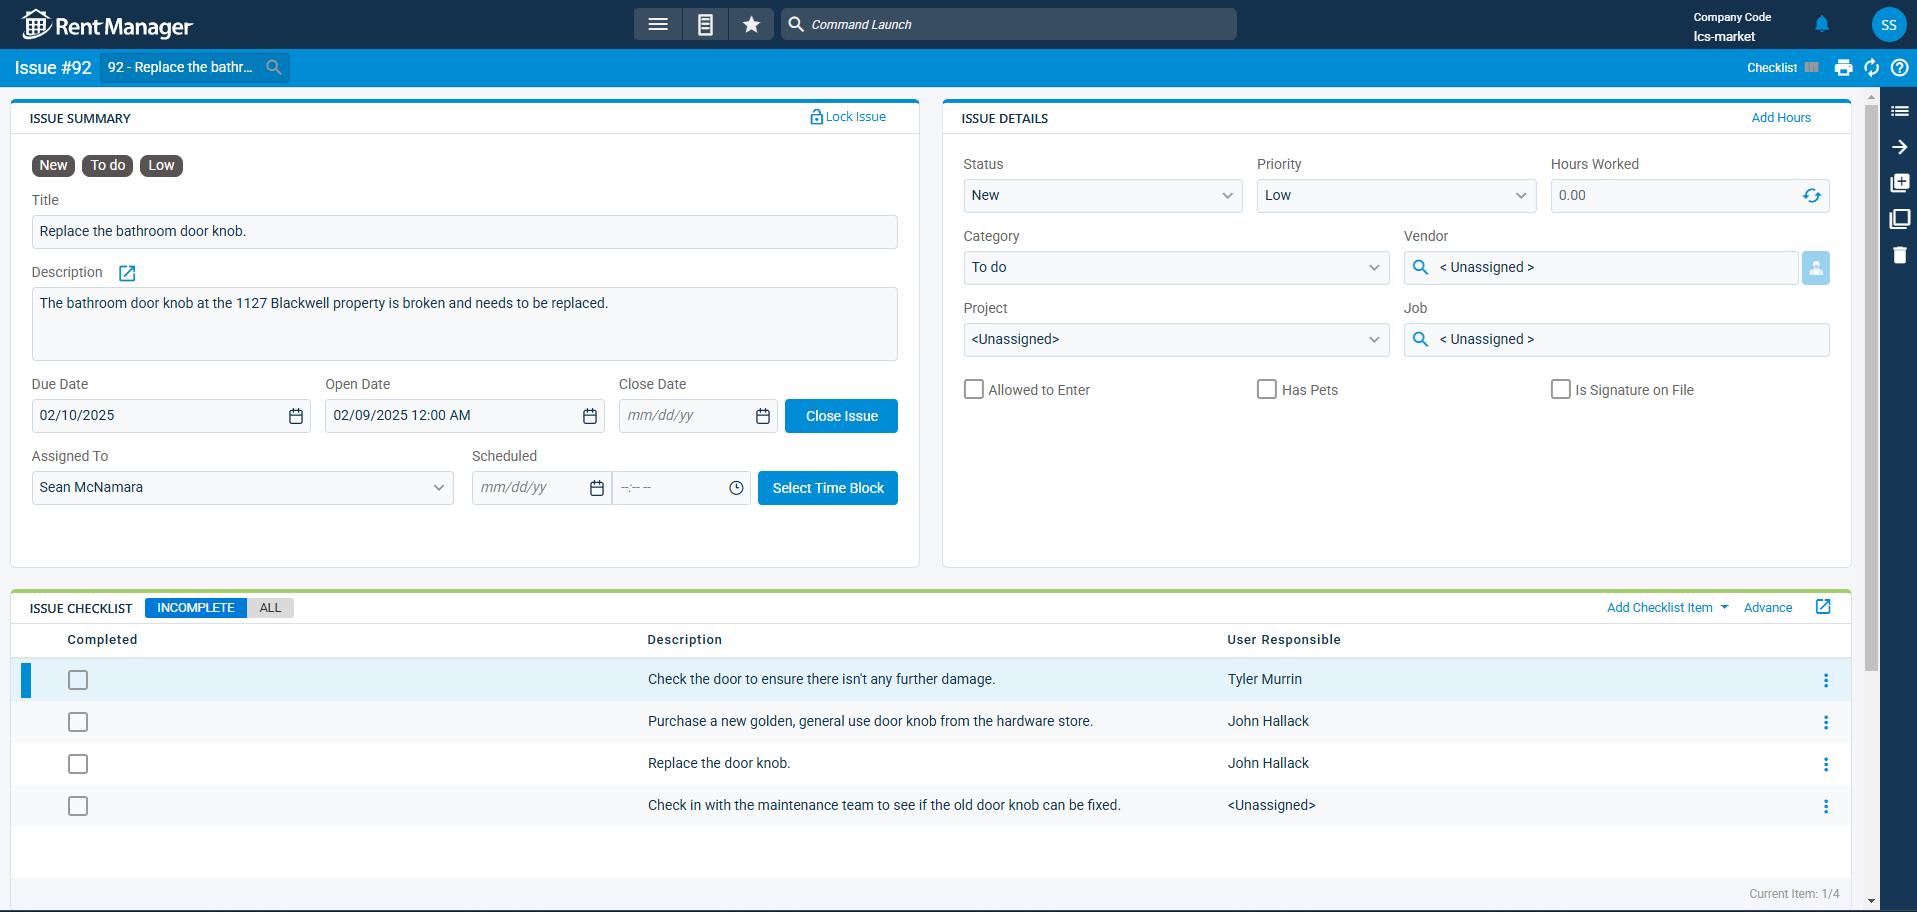Click the print icon in header
Screen dimensions: 1917x912
pyautogui.click(x=1843, y=68)
